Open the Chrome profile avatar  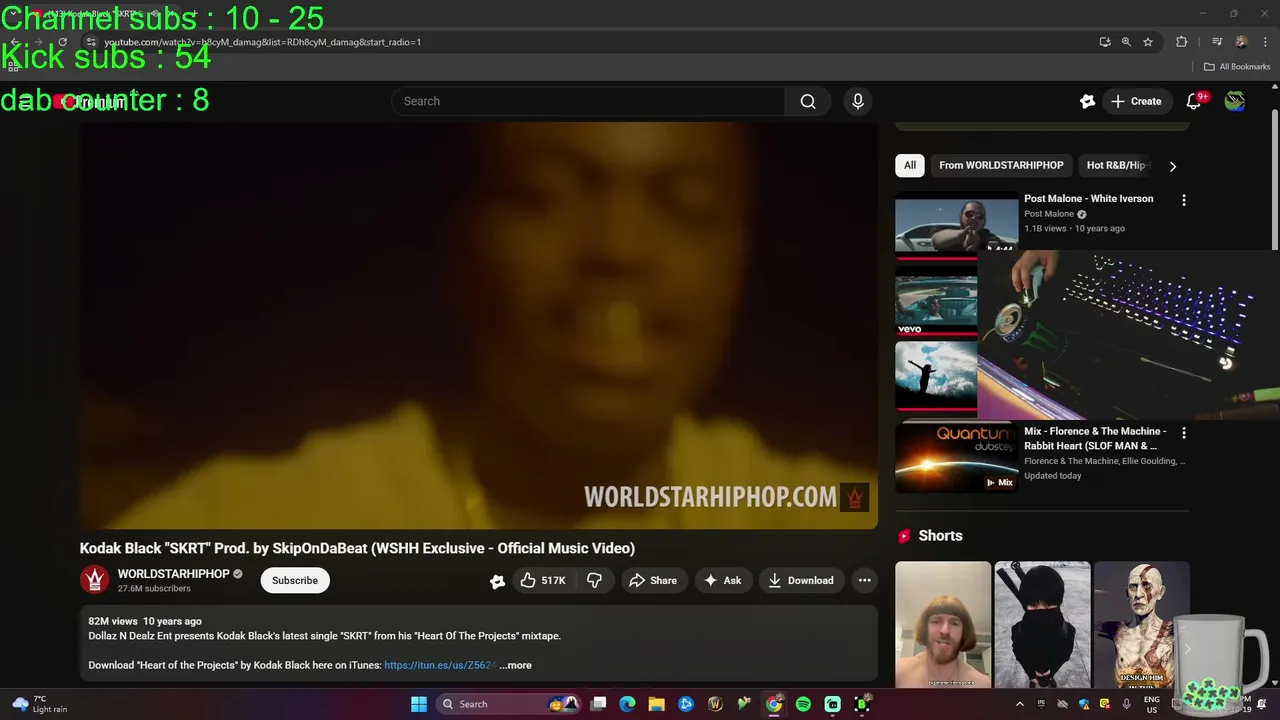[x=1241, y=42]
